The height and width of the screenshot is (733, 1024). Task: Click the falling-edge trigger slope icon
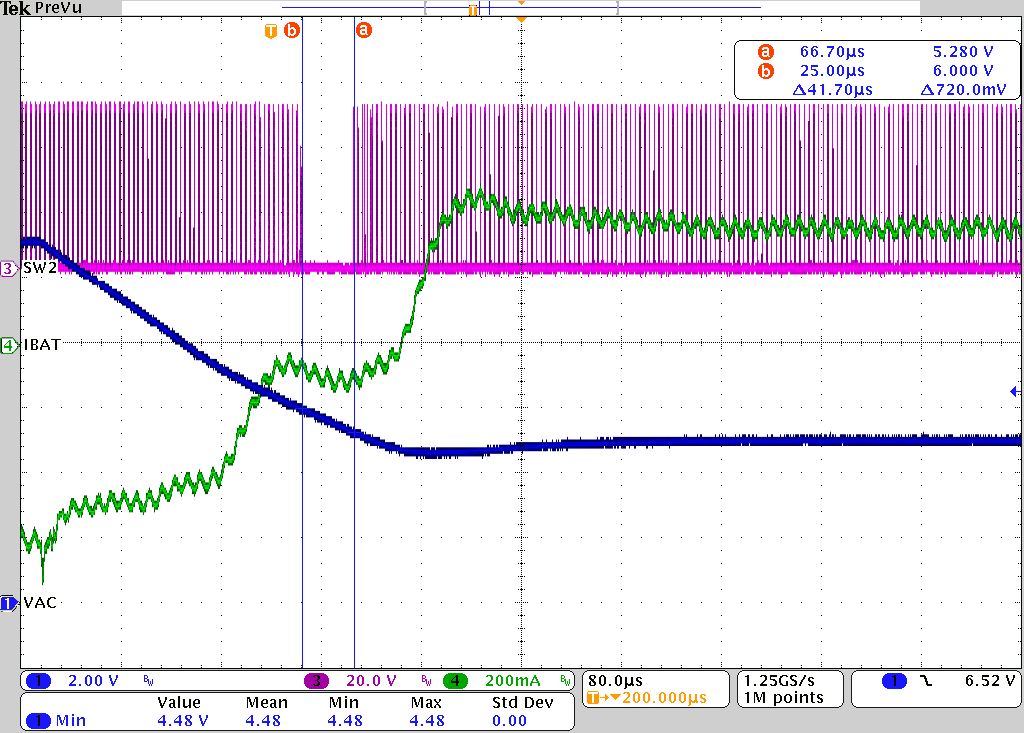[x=926, y=681]
